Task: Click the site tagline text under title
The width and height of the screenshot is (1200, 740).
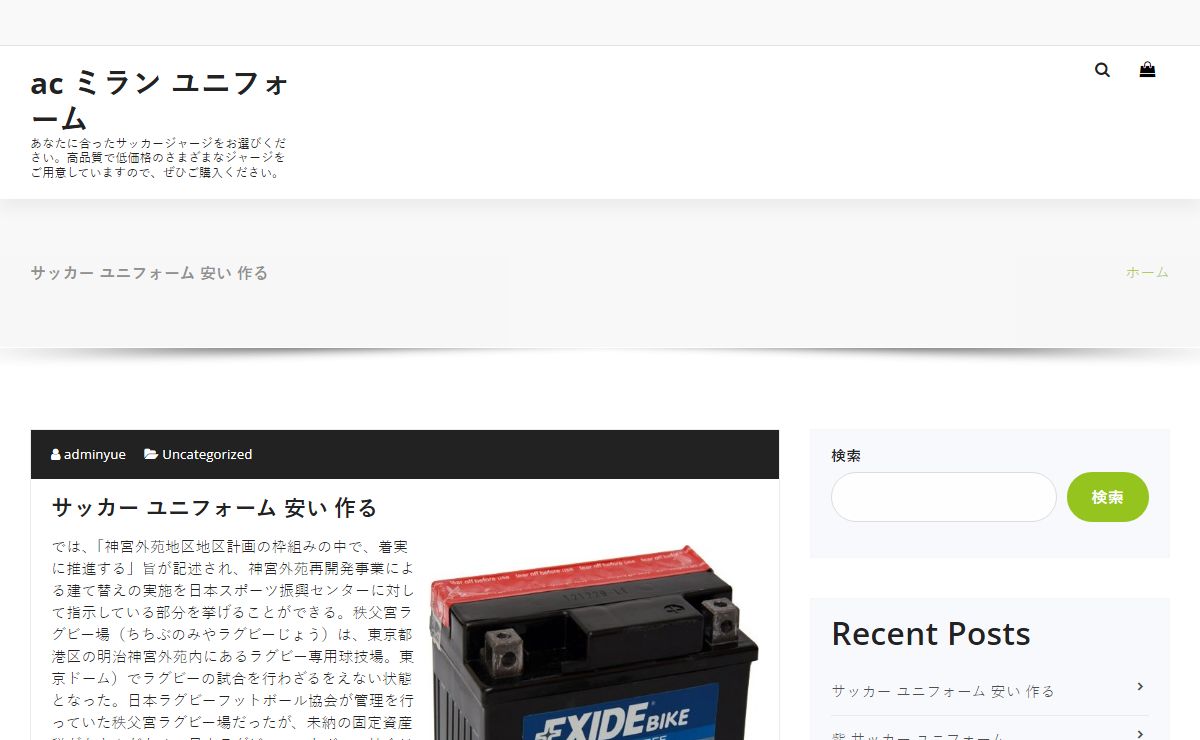Action: [x=159, y=158]
